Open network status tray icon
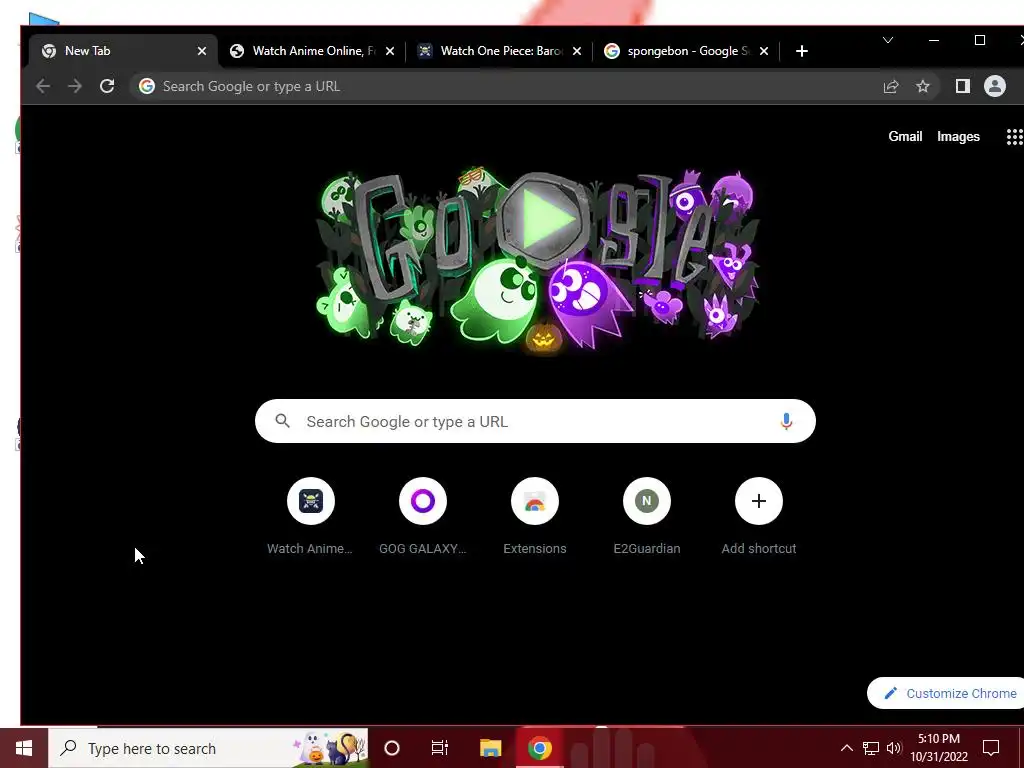The image size is (1024, 768). click(x=871, y=748)
